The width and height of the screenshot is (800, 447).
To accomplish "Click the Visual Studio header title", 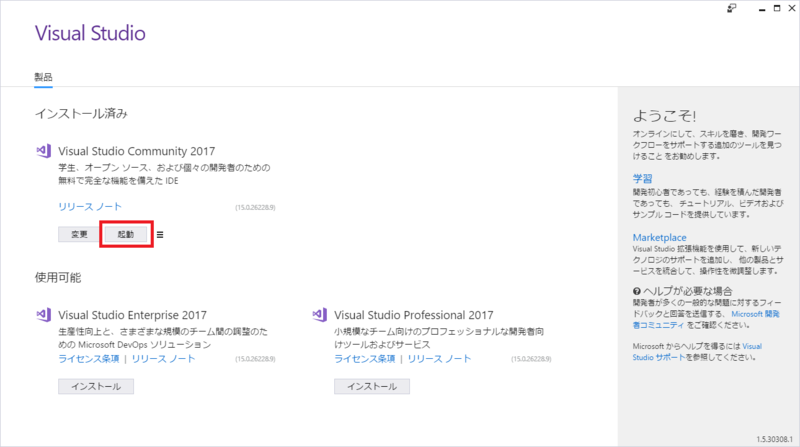I will tap(90, 33).
